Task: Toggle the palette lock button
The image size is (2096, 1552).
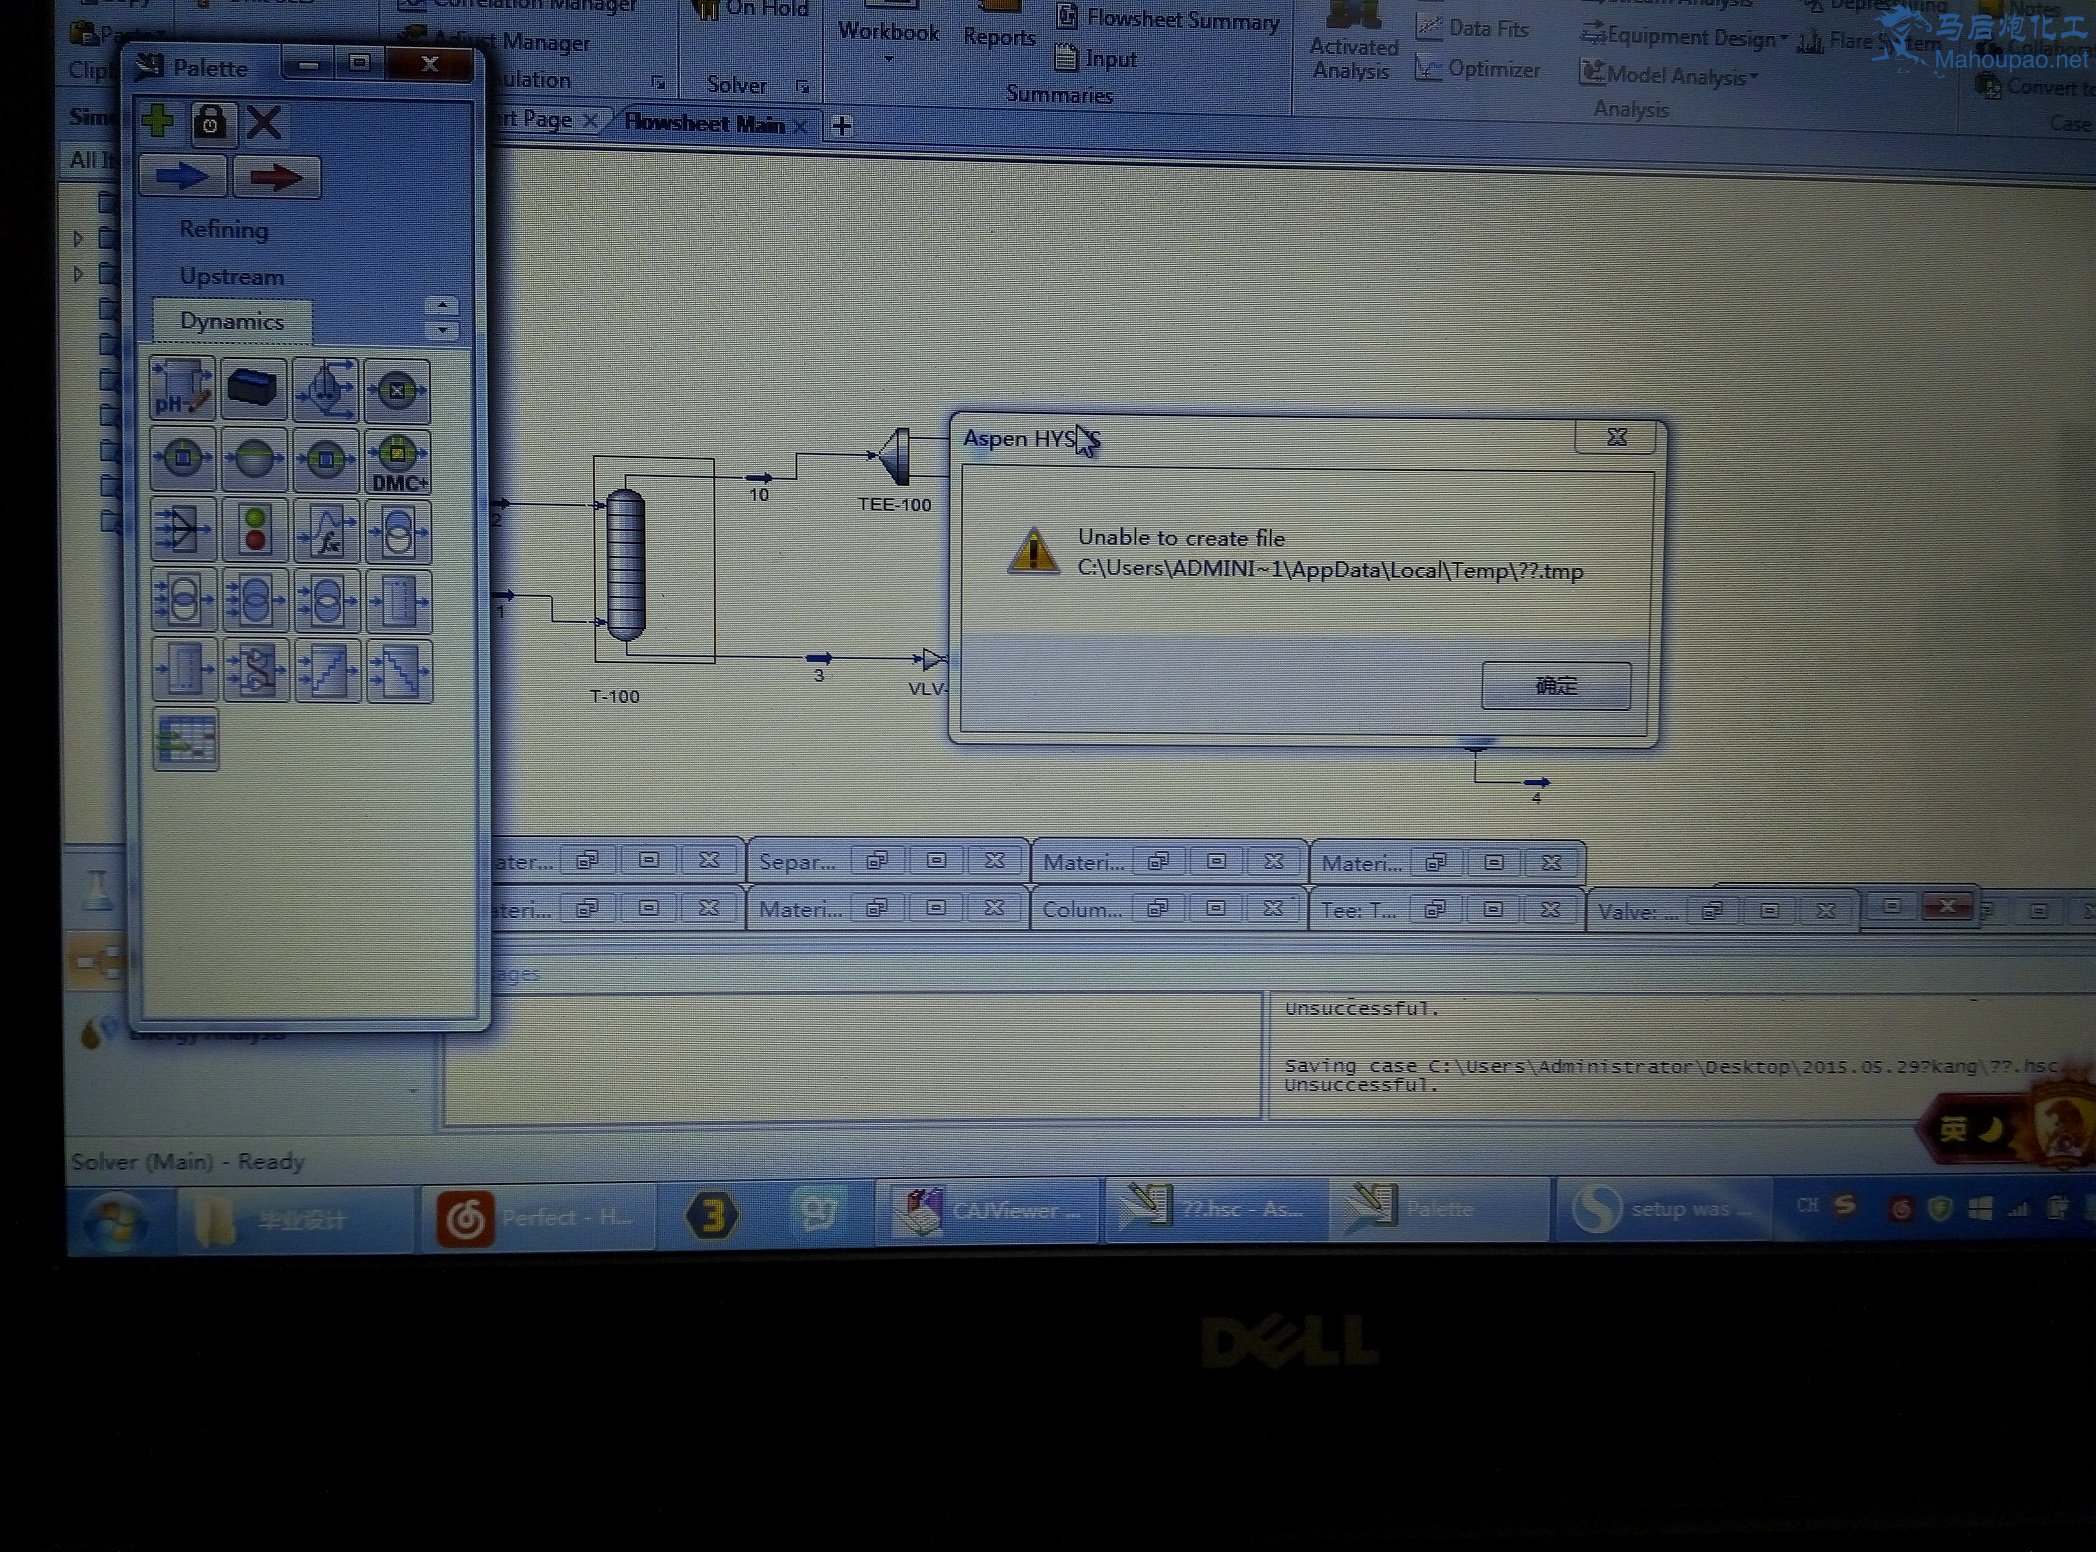Action: [x=210, y=123]
